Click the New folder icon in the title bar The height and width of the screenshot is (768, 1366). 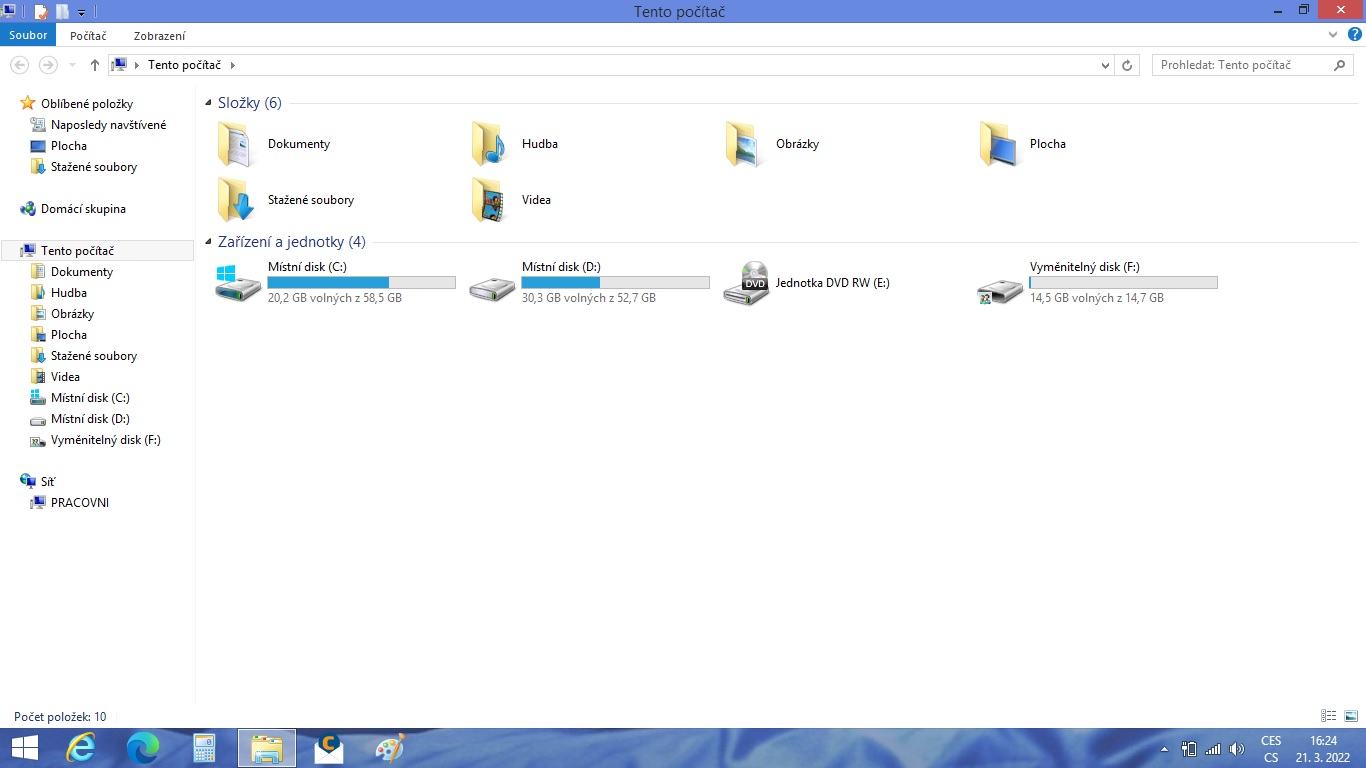(62, 11)
